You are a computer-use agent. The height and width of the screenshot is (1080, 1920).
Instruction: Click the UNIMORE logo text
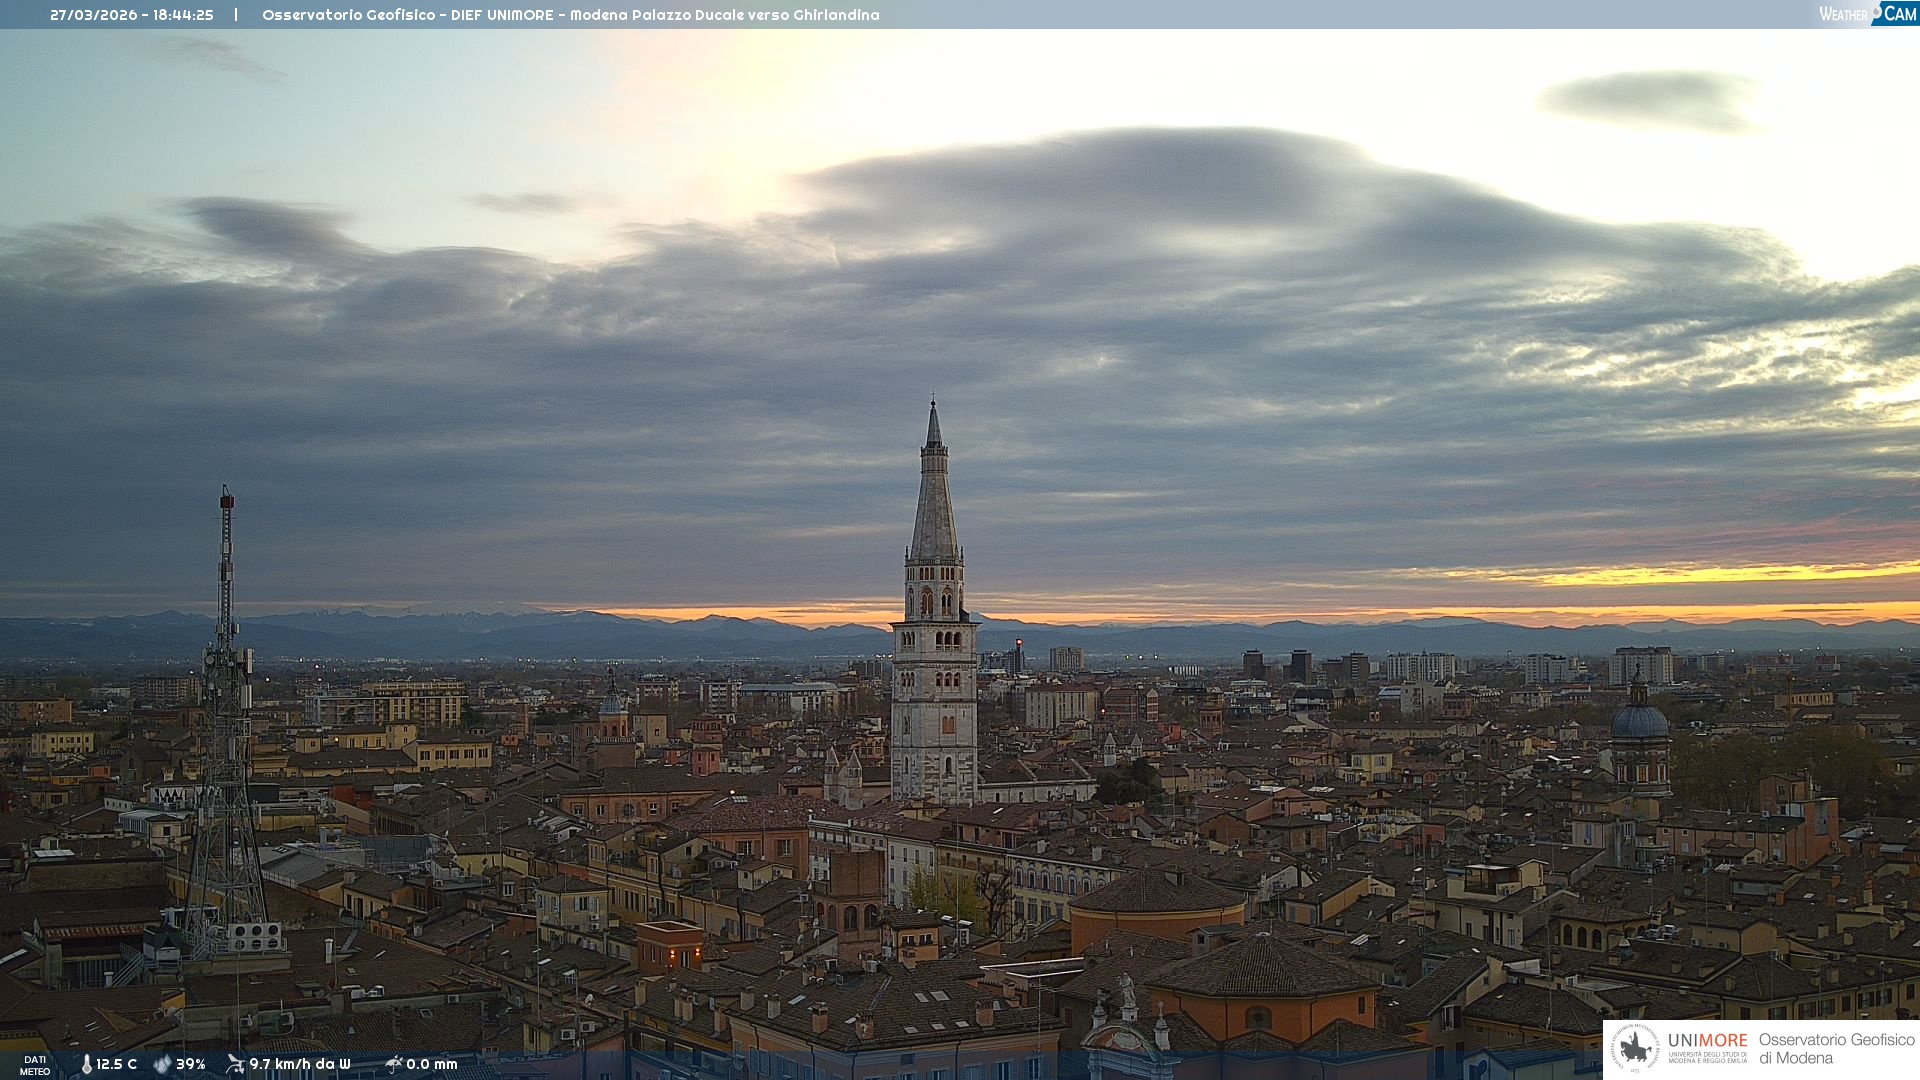[1707, 1040]
